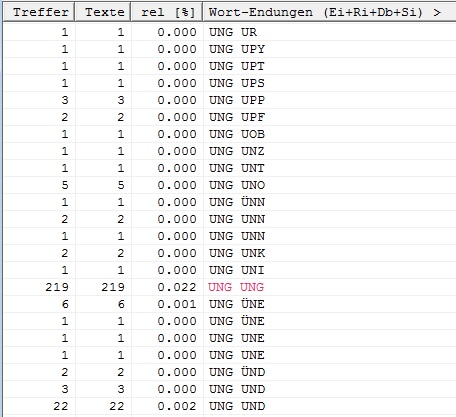456x417 pixels.
Task: Click the 0.022 relative value cell
Action: pos(177,287)
